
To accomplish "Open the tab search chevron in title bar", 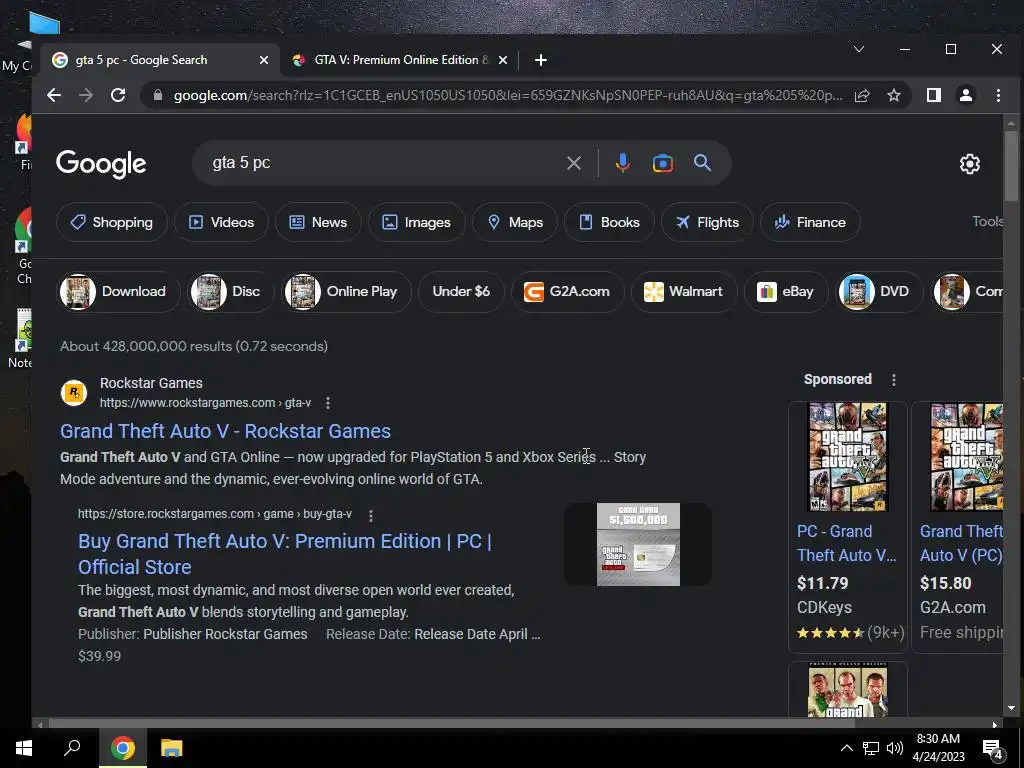I will click(859, 49).
